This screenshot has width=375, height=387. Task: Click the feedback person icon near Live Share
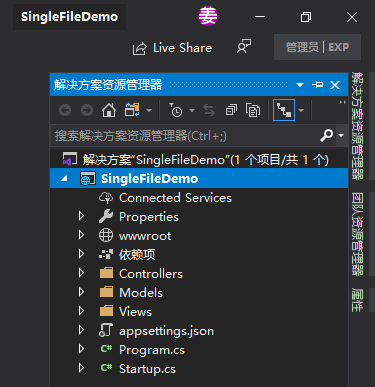pos(244,47)
